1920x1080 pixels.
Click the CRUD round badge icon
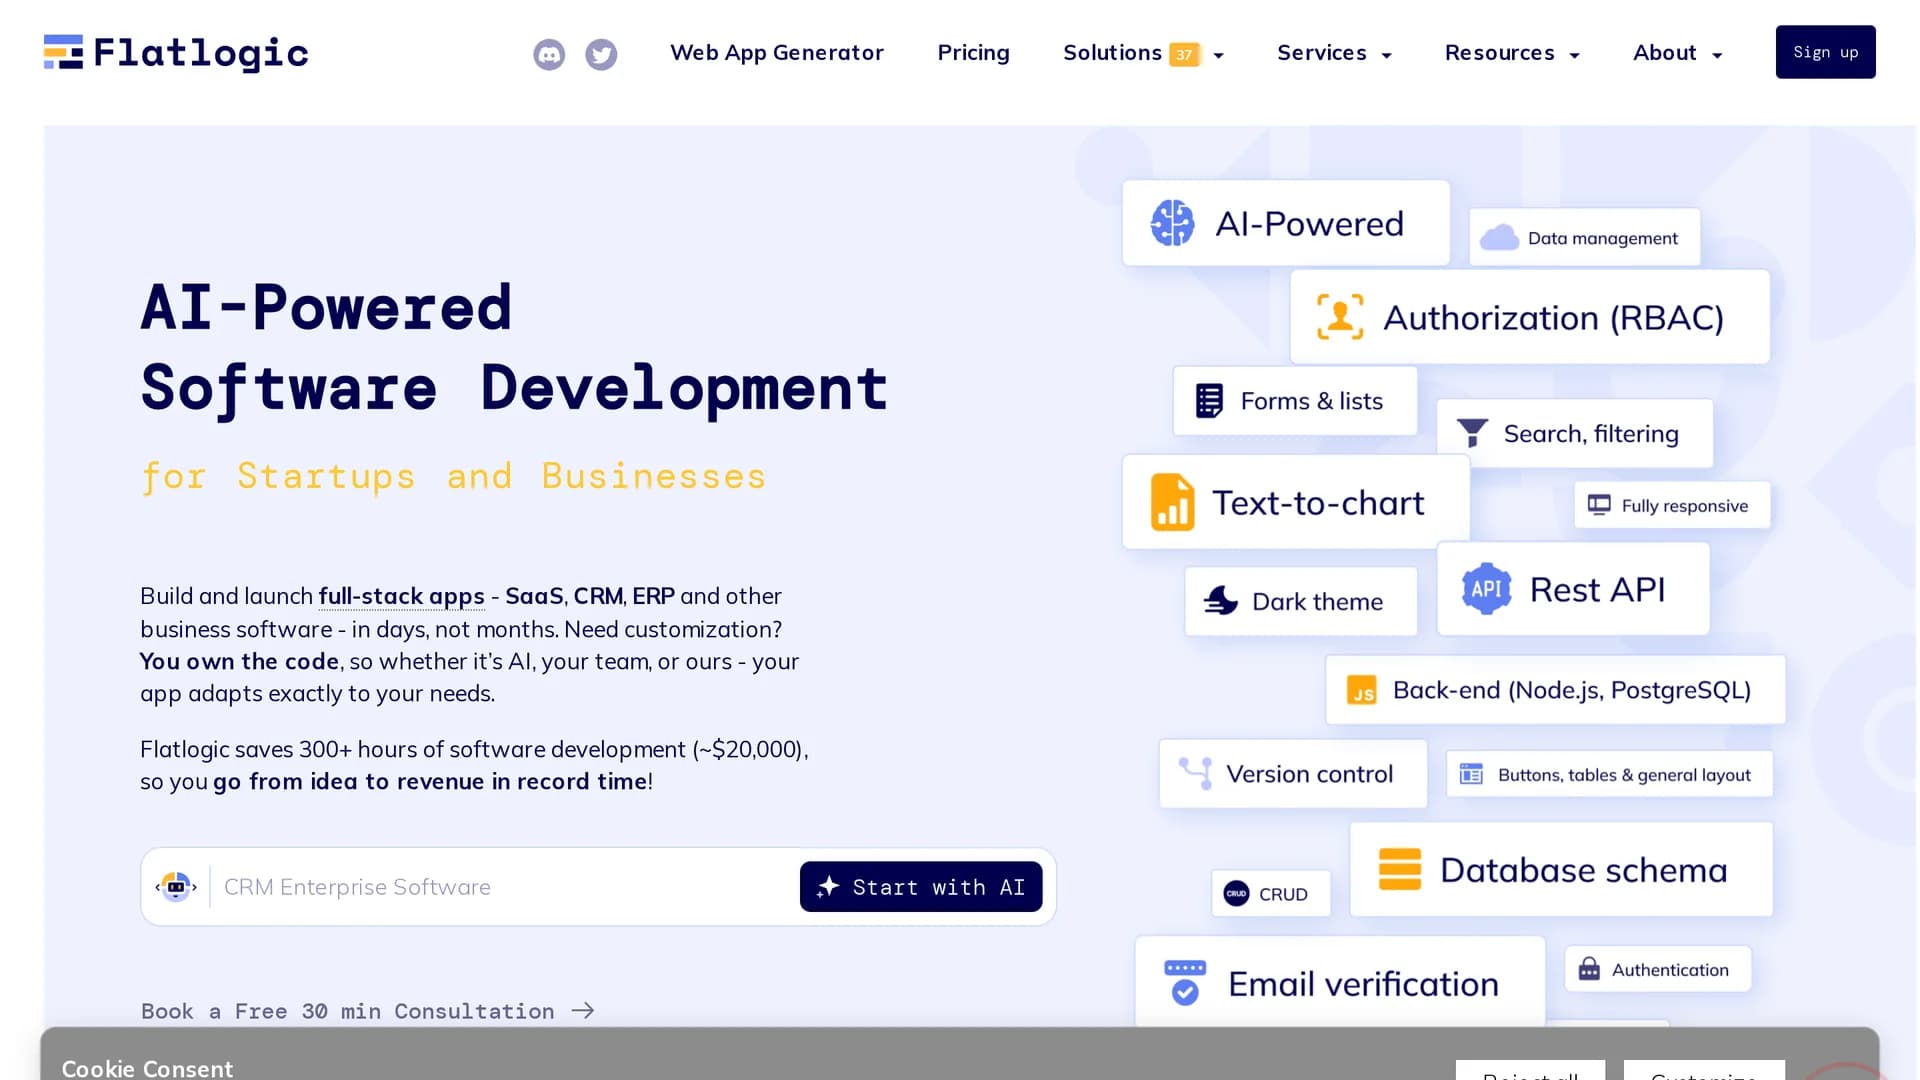click(x=1236, y=893)
